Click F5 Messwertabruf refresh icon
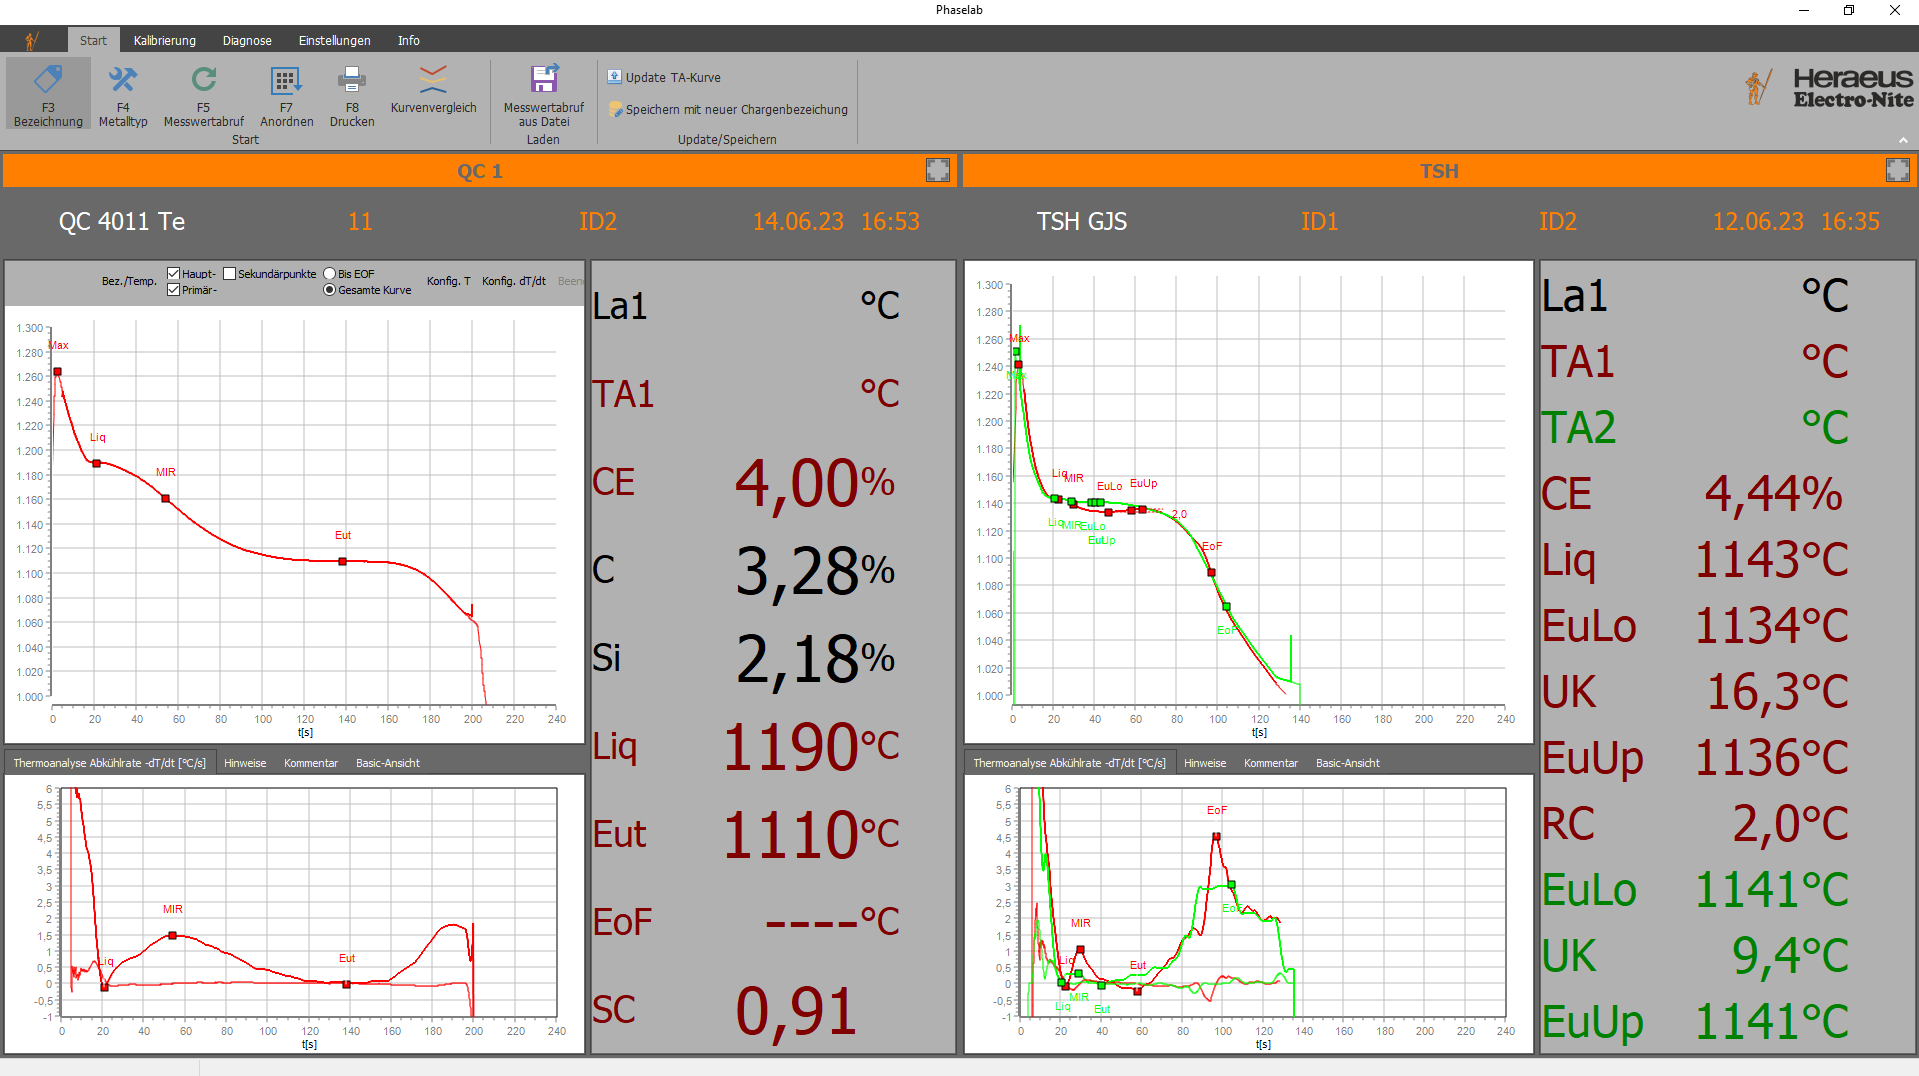The image size is (1919, 1076). point(203,80)
